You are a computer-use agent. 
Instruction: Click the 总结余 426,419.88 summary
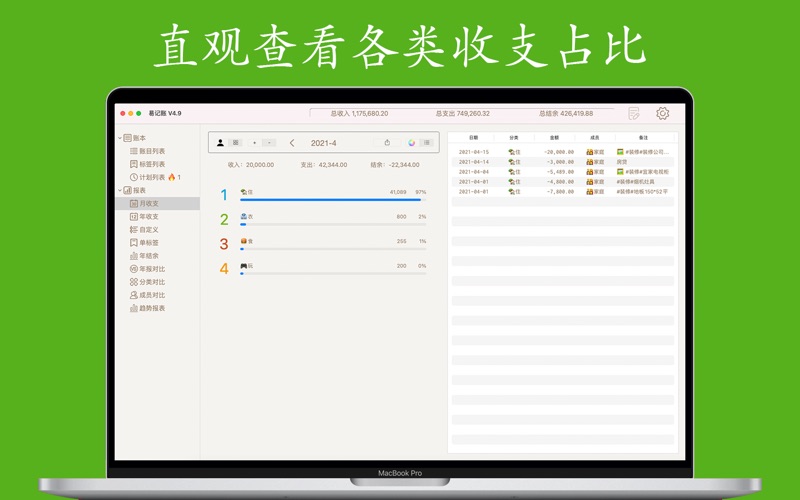(566, 114)
